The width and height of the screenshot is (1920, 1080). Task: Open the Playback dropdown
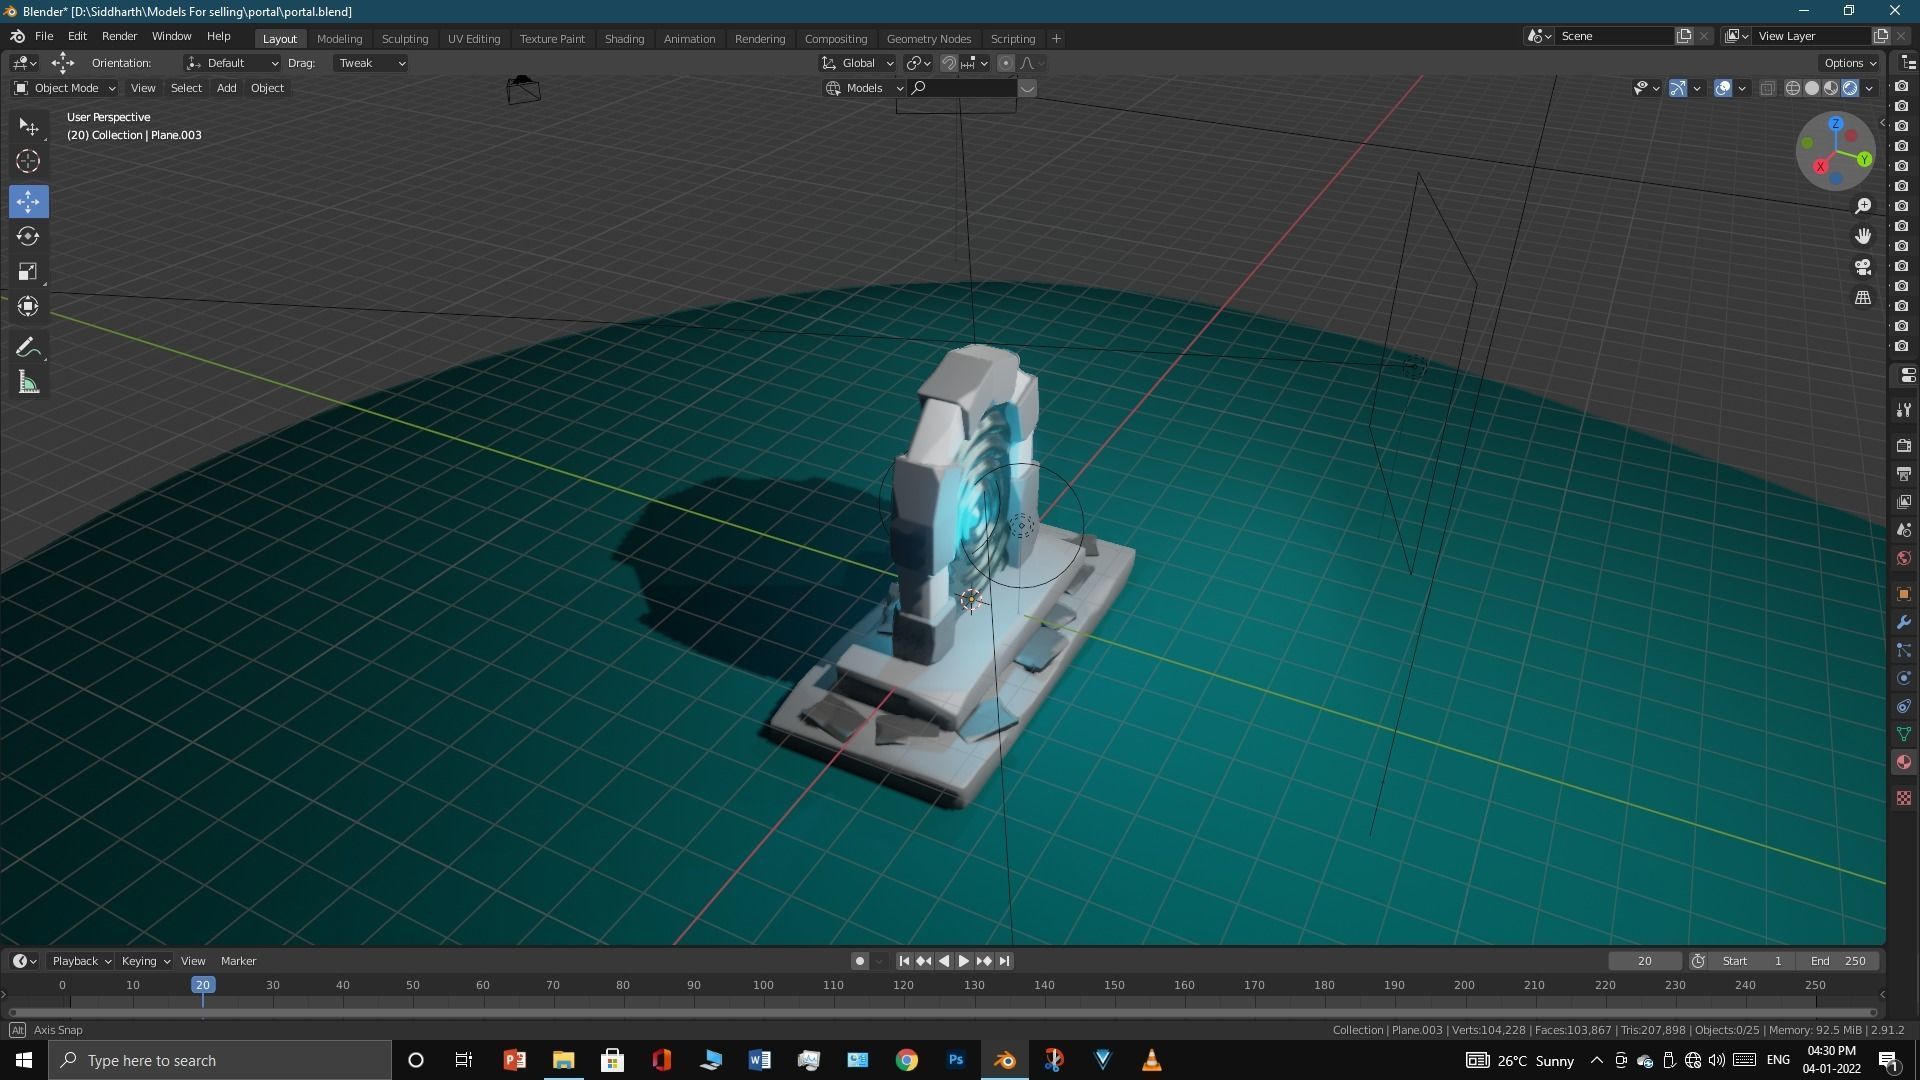(x=81, y=961)
